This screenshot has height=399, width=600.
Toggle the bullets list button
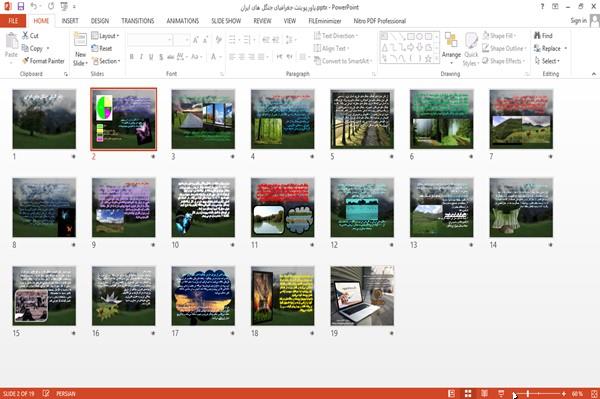233,40
